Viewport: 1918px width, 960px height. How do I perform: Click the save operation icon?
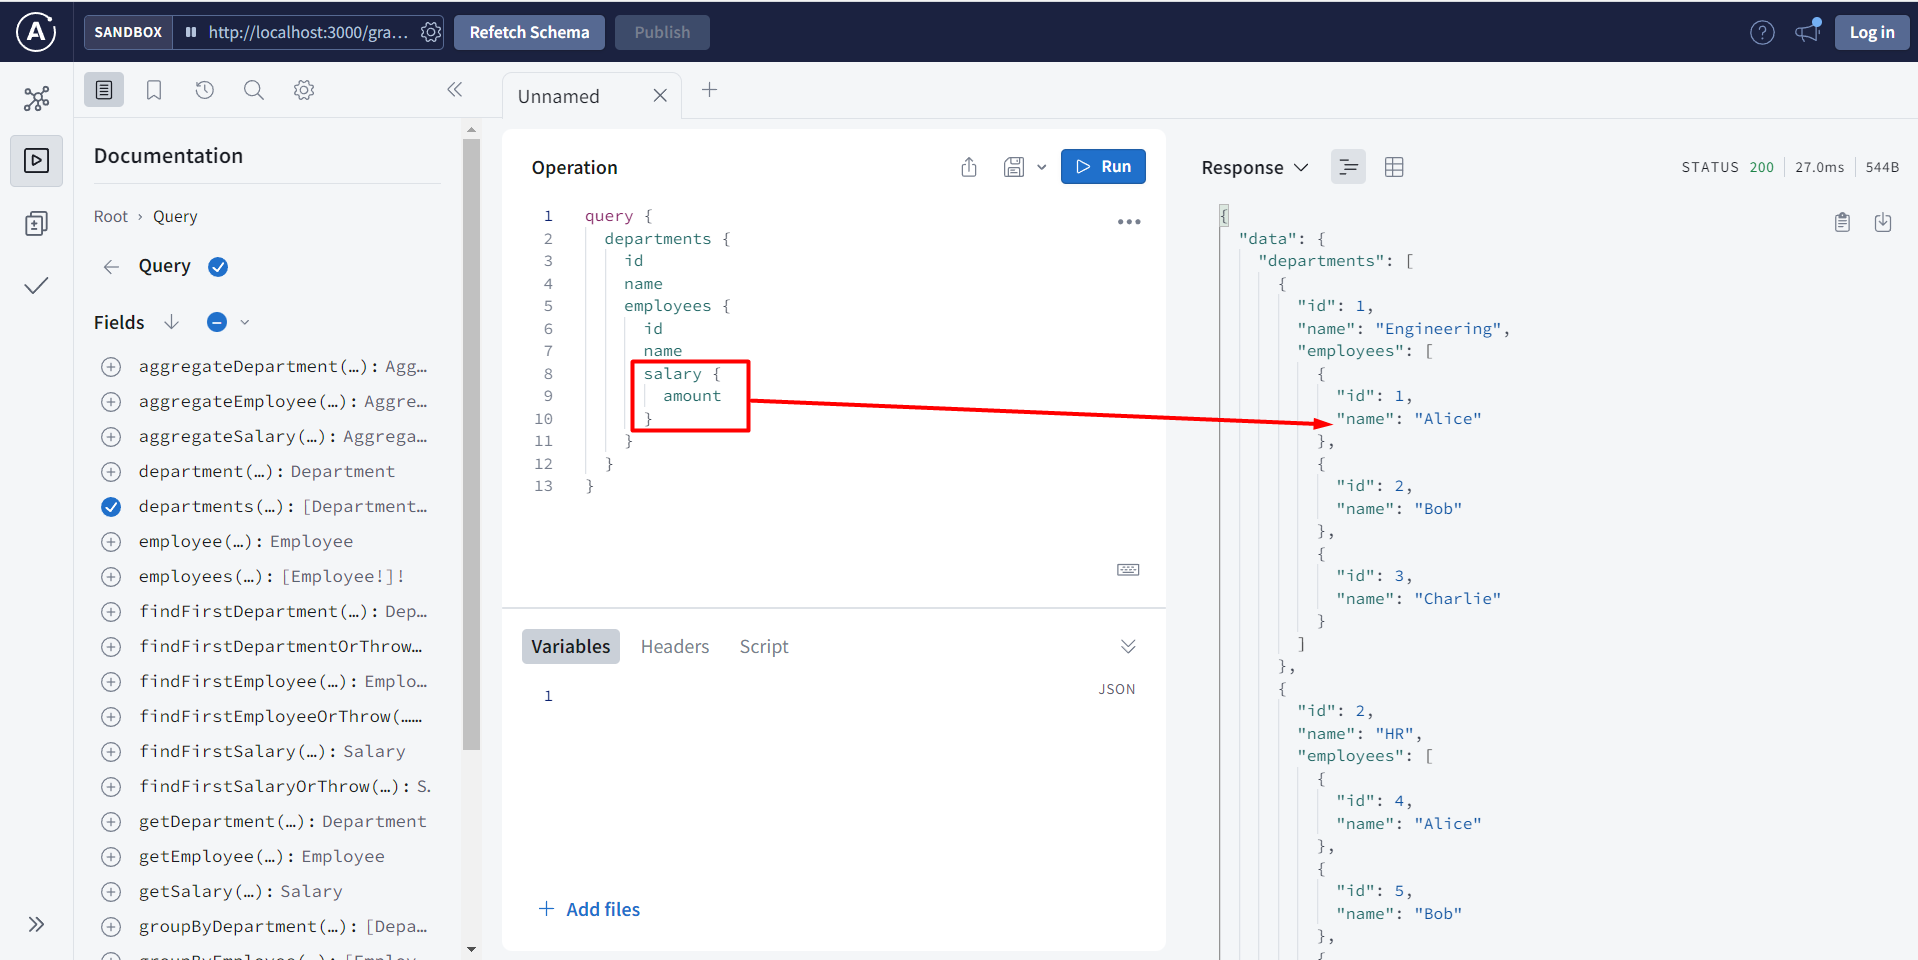click(x=1014, y=167)
